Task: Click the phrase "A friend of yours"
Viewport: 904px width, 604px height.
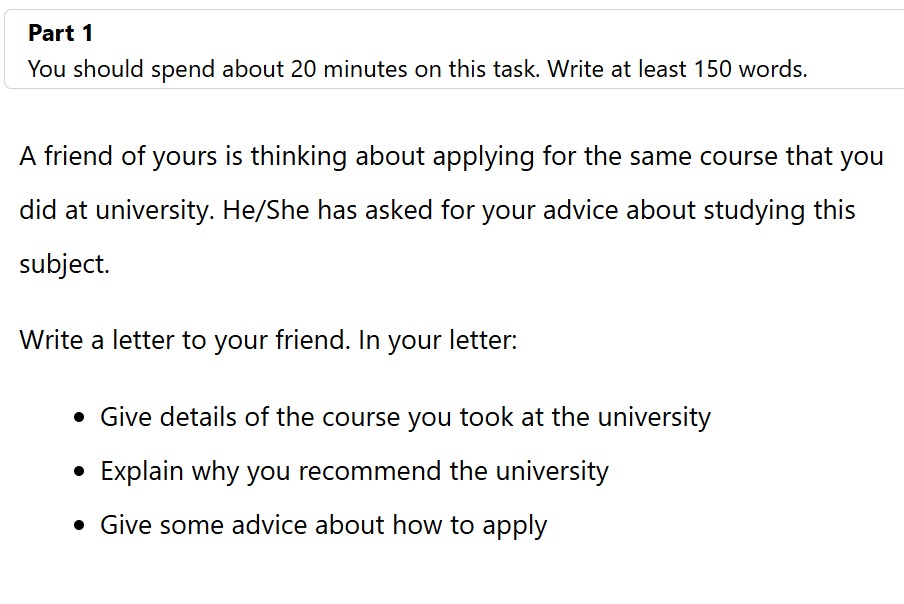Action: coord(111,157)
